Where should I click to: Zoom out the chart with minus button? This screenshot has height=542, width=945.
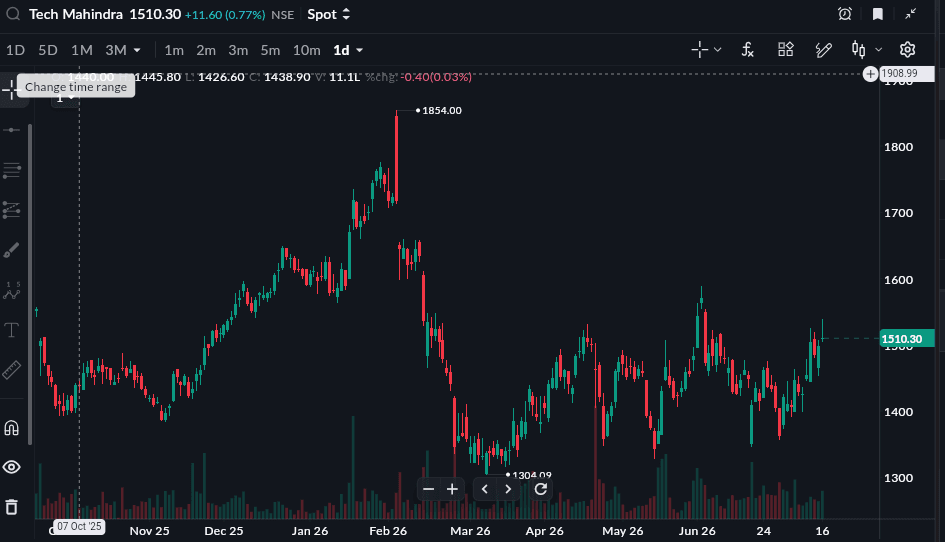point(429,489)
